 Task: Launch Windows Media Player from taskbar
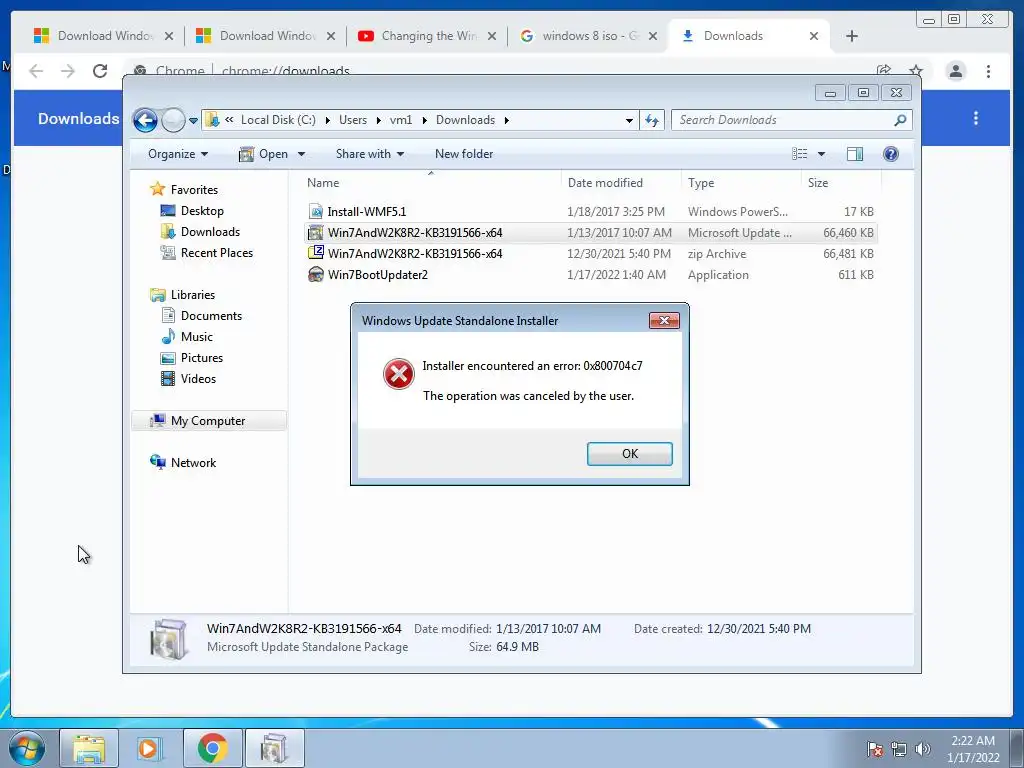pyautogui.click(x=150, y=748)
